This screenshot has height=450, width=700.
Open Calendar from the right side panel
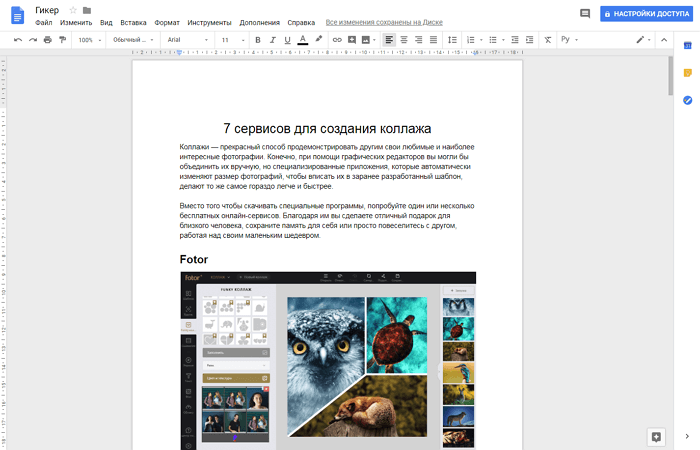(x=687, y=45)
